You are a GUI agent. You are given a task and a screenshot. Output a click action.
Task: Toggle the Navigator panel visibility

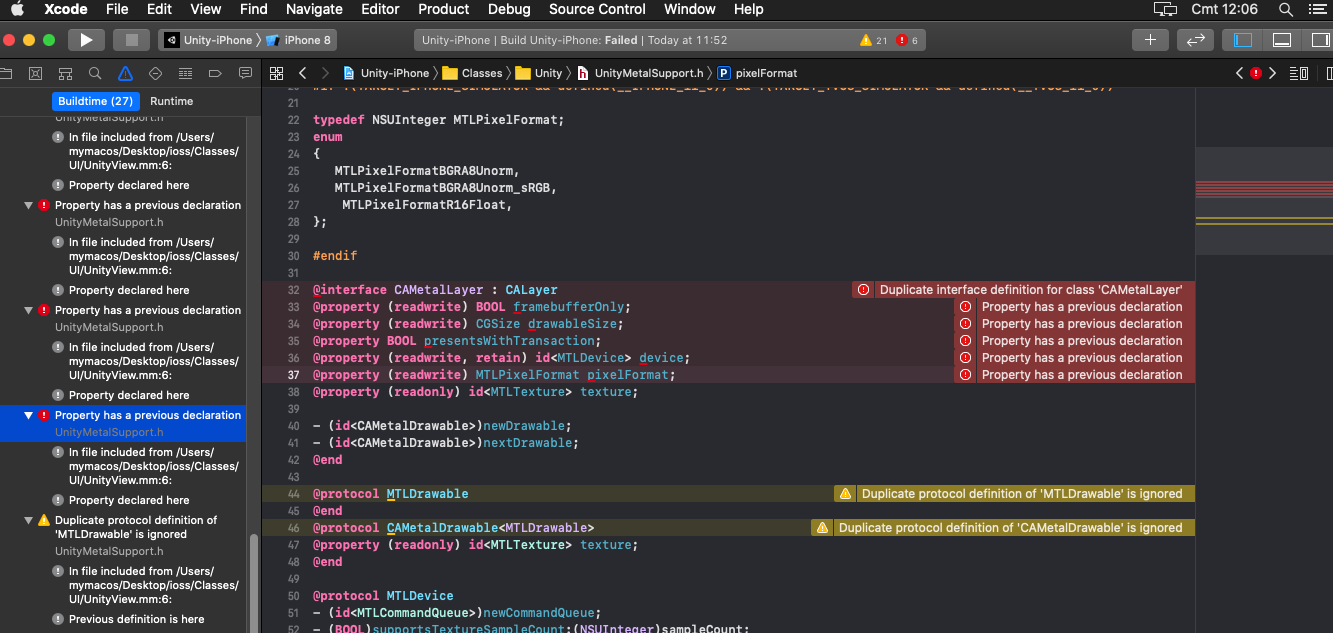point(1243,40)
